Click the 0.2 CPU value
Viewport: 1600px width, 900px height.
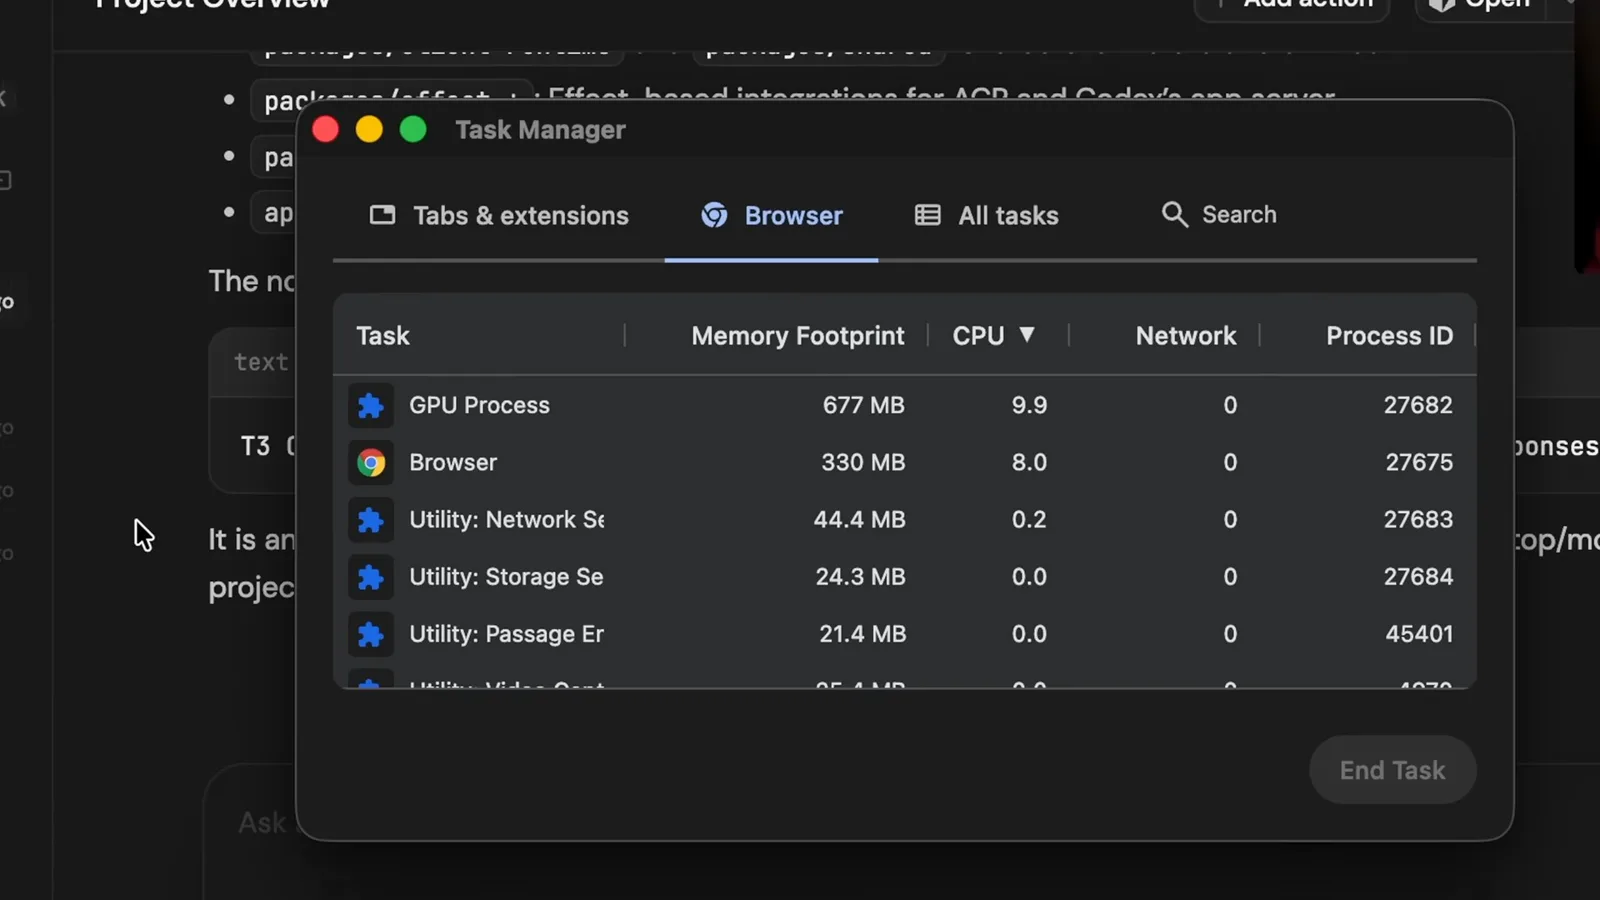pyautogui.click(x=1029, y=520)
